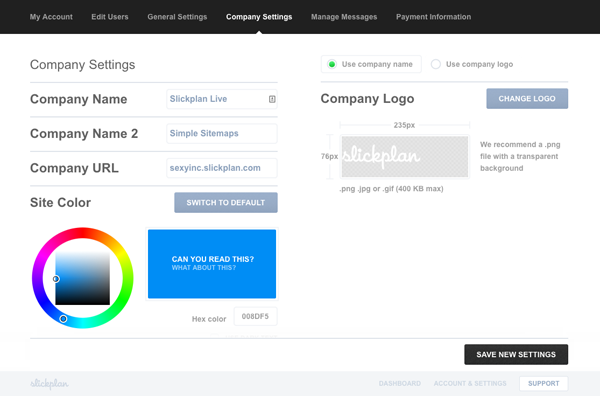Image resolution: width=600 pixels, height=396 pixels.
Task: Click the Company URL text field
Action: [x=222, y=168]
